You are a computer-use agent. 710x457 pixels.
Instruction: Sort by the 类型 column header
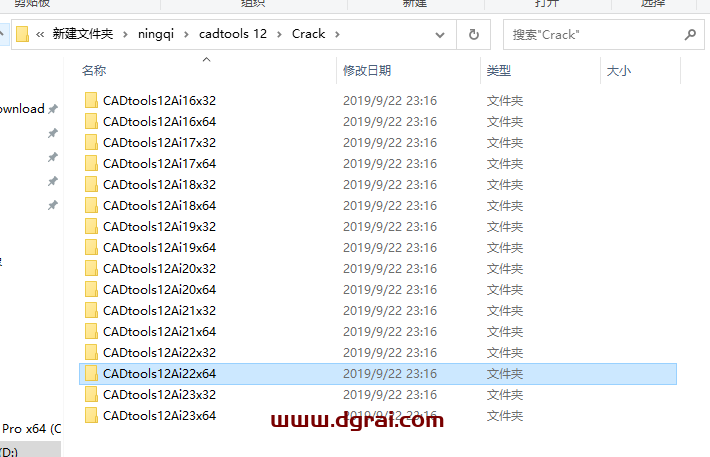point(499,71)
